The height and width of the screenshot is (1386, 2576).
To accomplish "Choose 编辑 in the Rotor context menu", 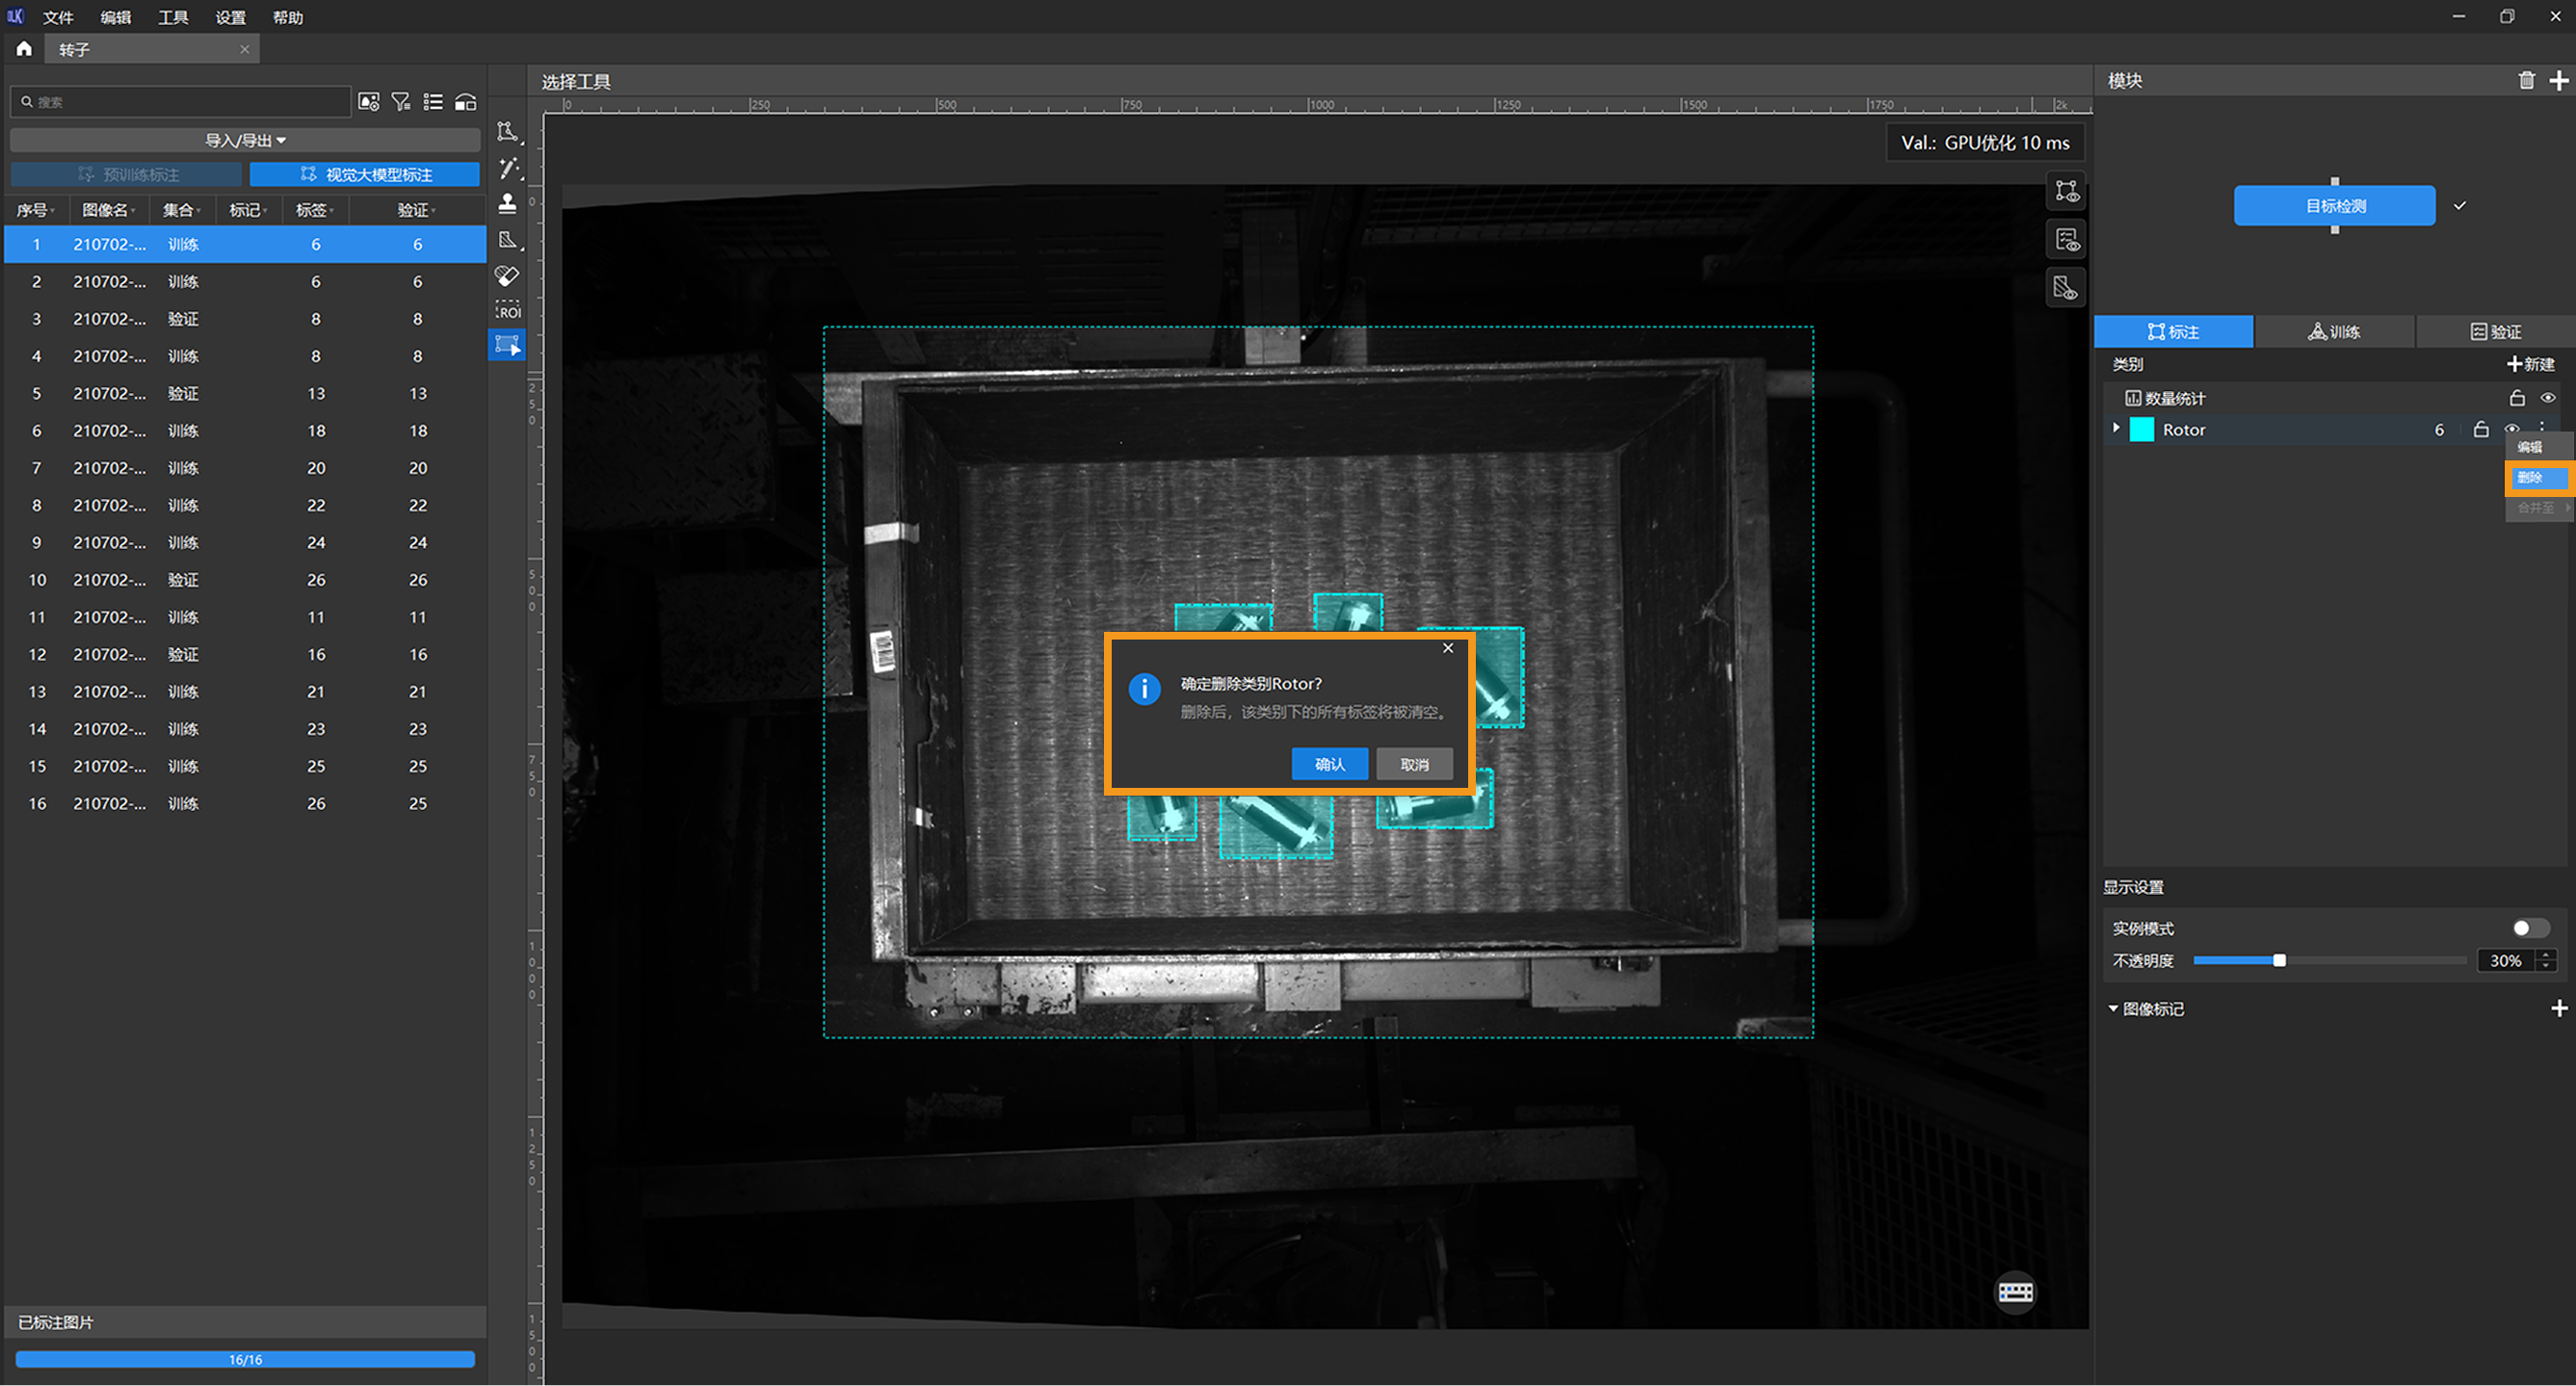I will 2530,447.
